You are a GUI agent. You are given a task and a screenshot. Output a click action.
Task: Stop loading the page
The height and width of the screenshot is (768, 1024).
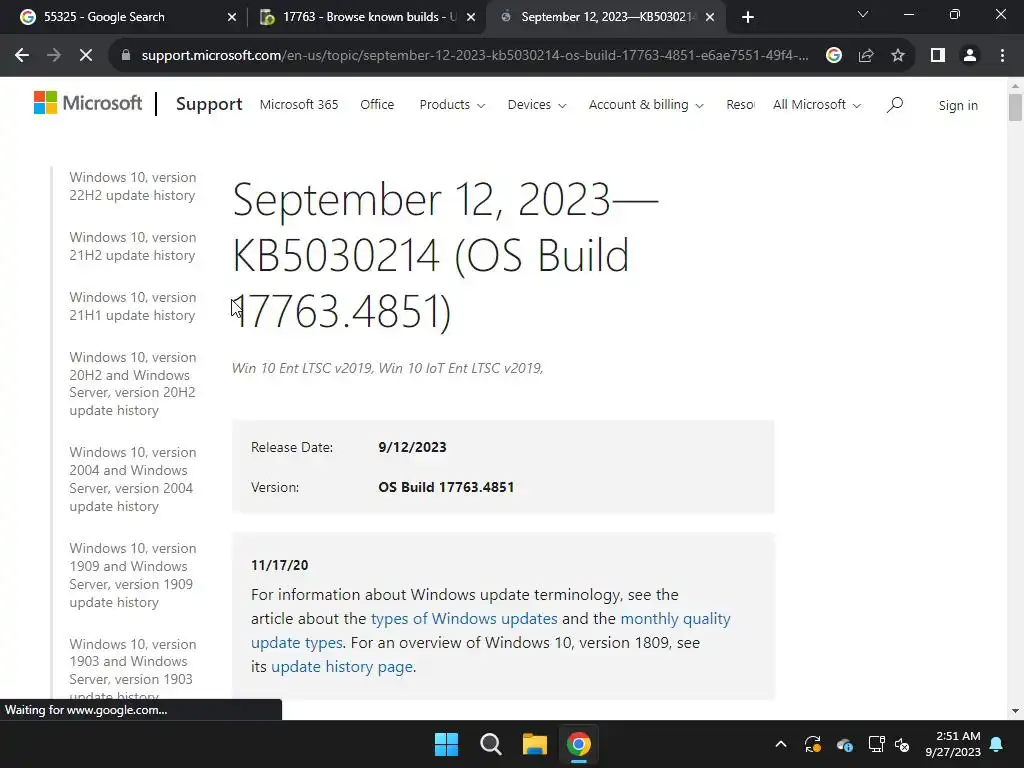pos(86,56)
